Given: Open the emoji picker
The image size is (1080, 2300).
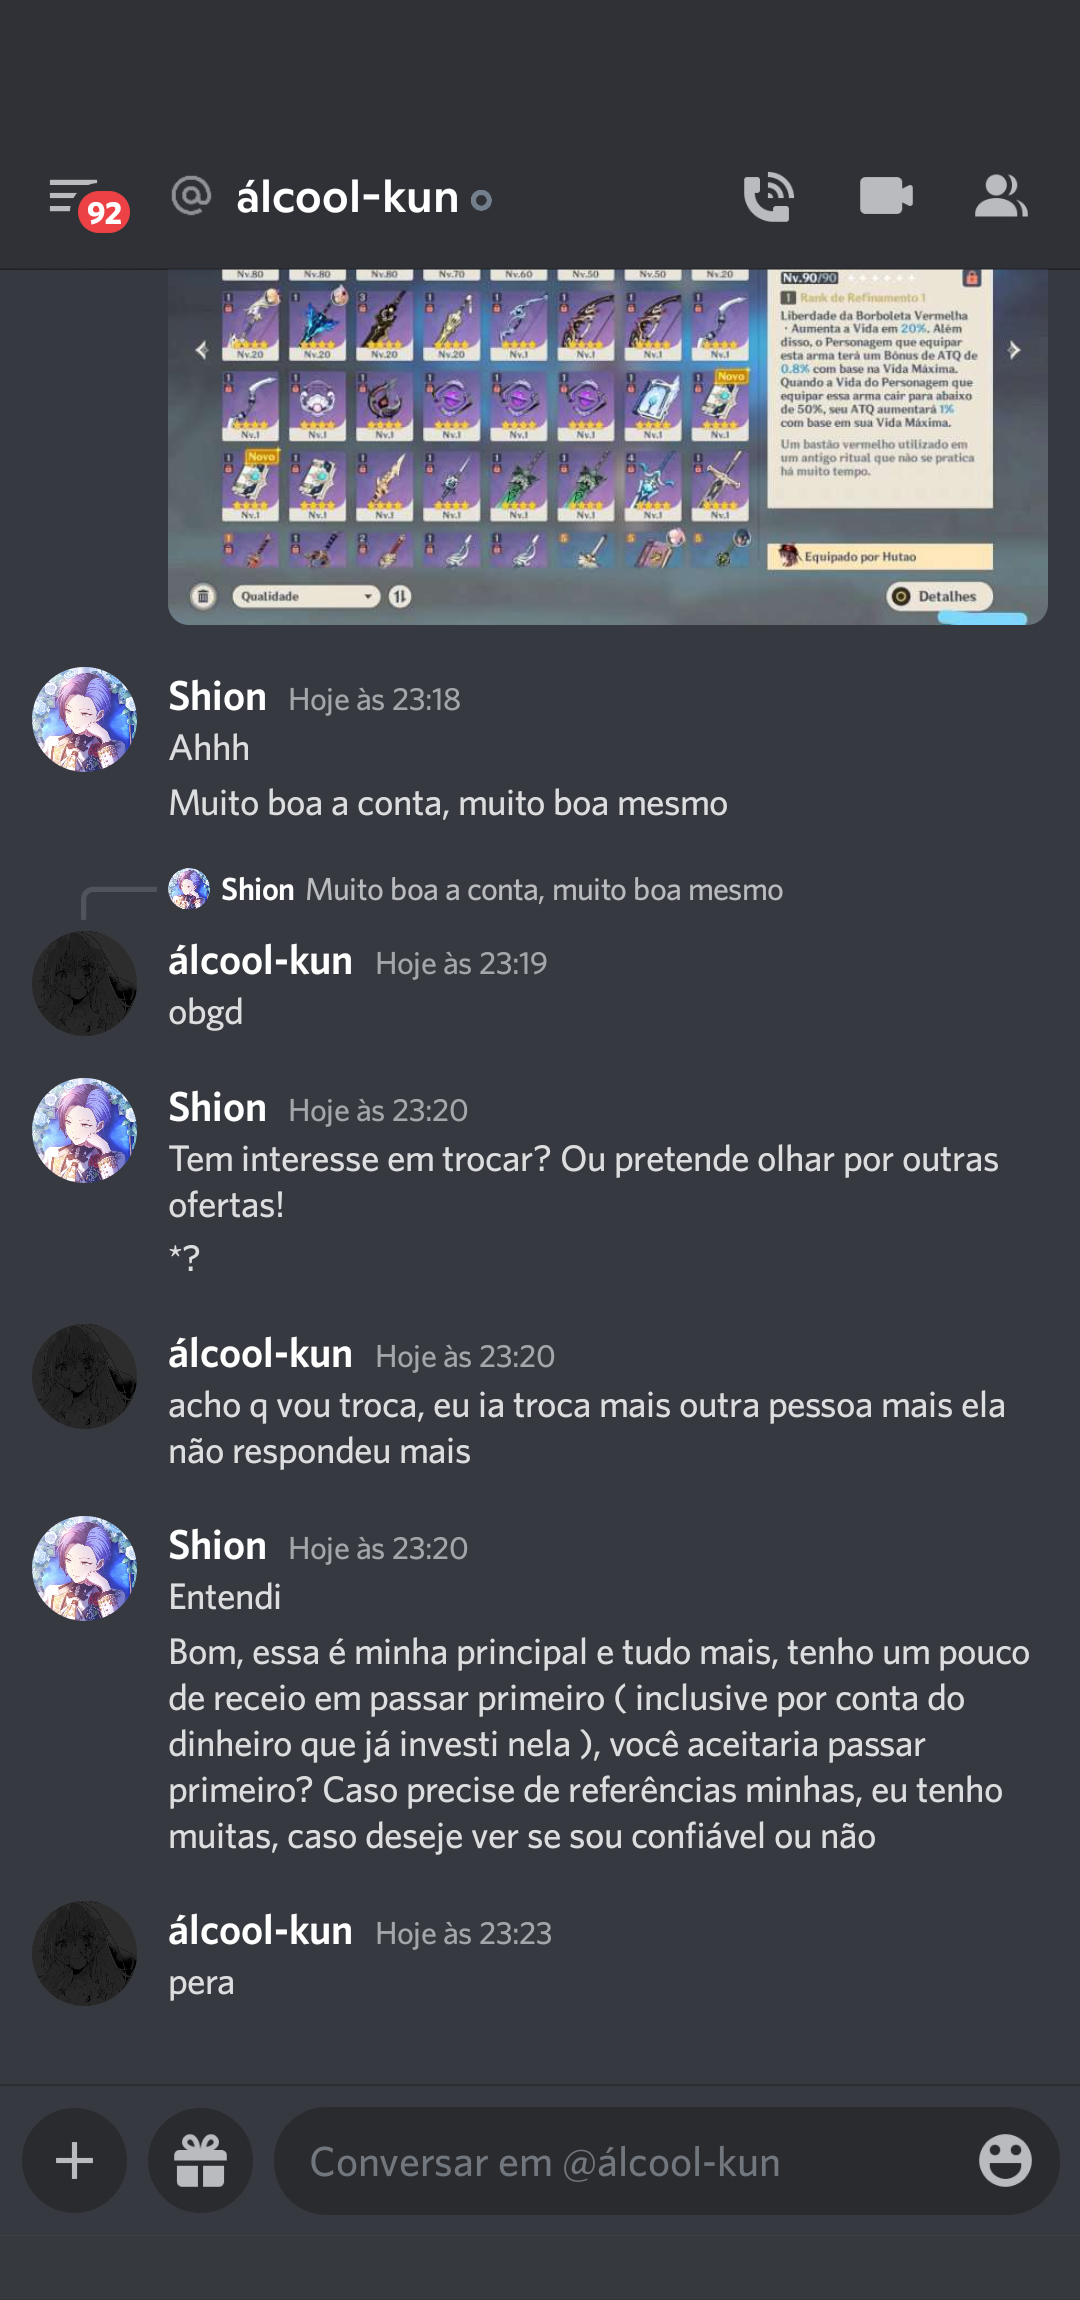Looking at the screenshot, I should [x=1005, y=2161].
